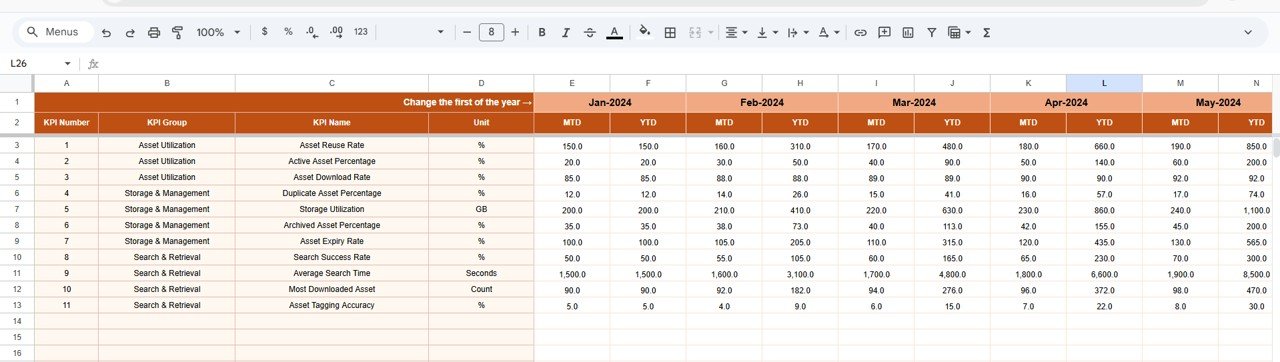Select column A header
This screenshot has width=1280, height=362.
pos(66,83)
